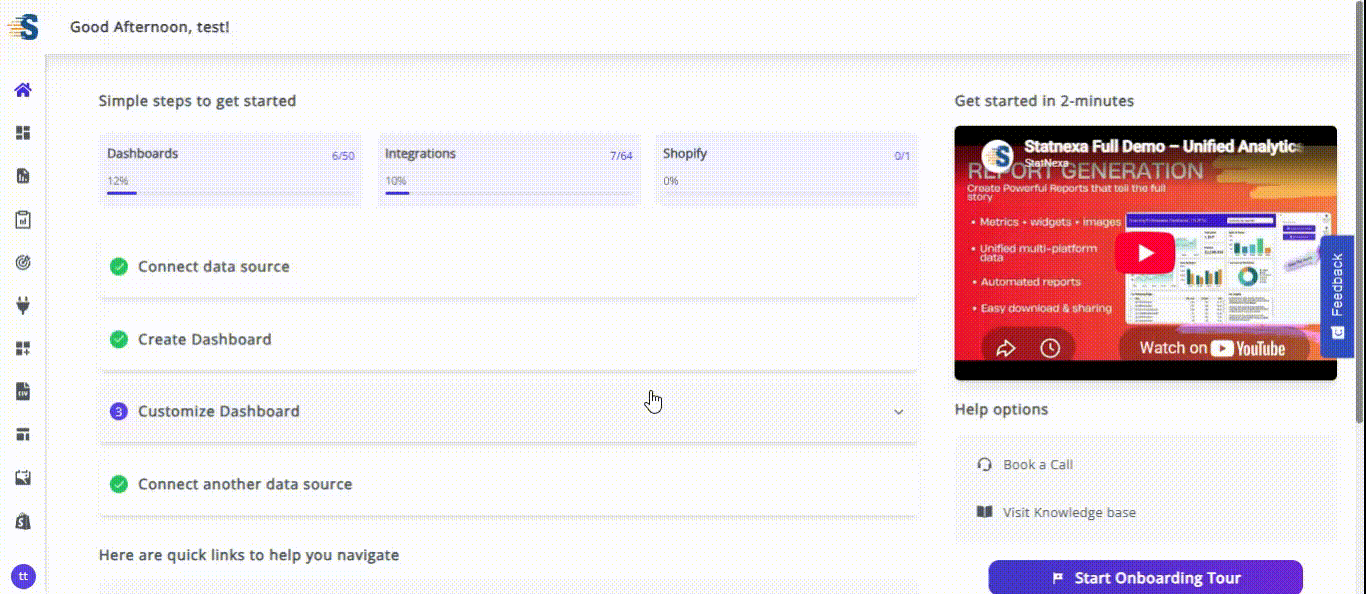Screen dimensions: 1366x594
Task: Open the Shopify bag icon in sidebar
Action: click(23, 521)
